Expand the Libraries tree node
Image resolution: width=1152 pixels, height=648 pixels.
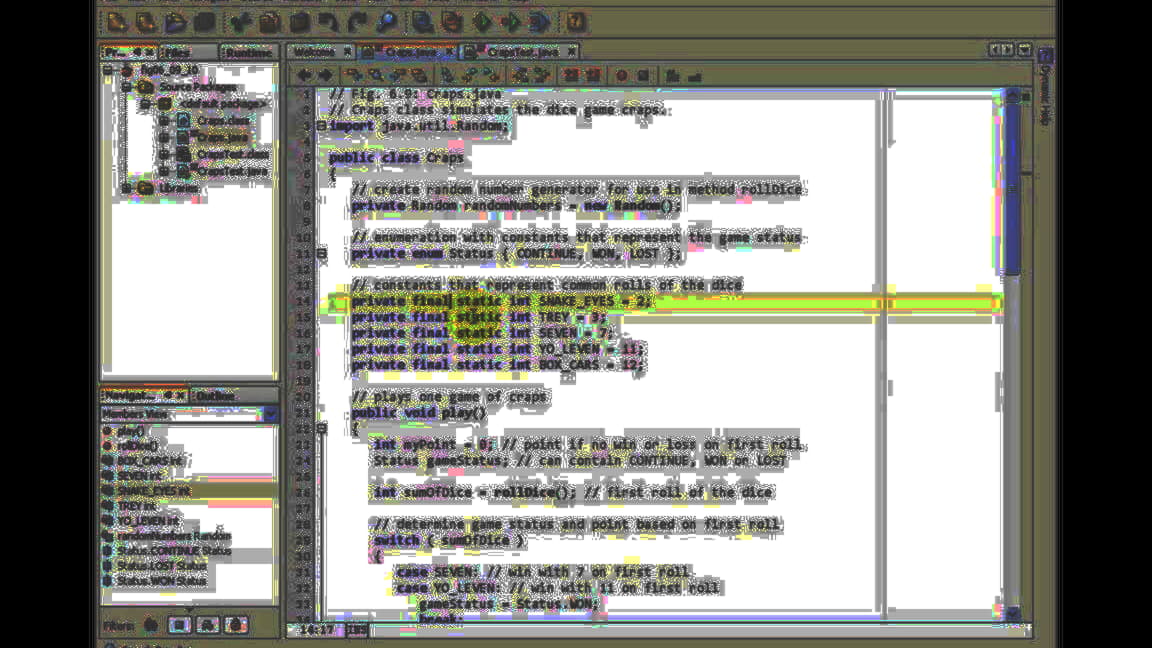click(126, 188)
